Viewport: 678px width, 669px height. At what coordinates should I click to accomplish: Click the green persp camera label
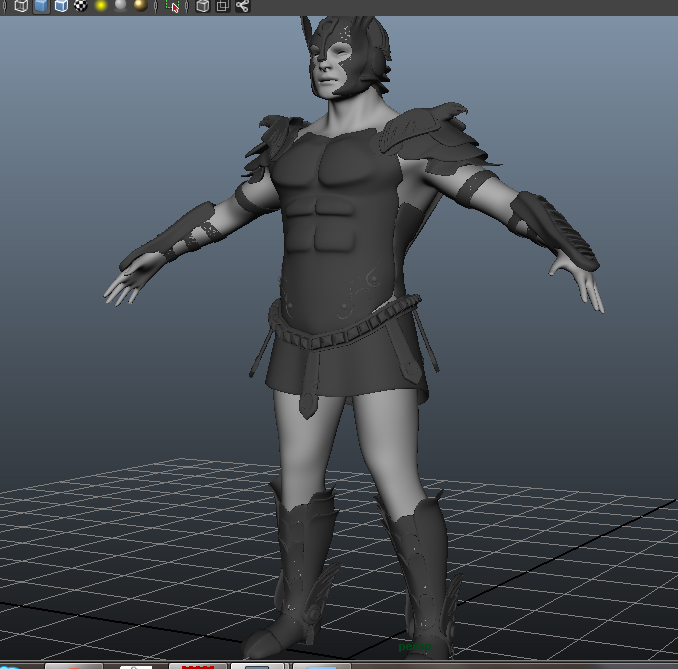tap(414, 647)
